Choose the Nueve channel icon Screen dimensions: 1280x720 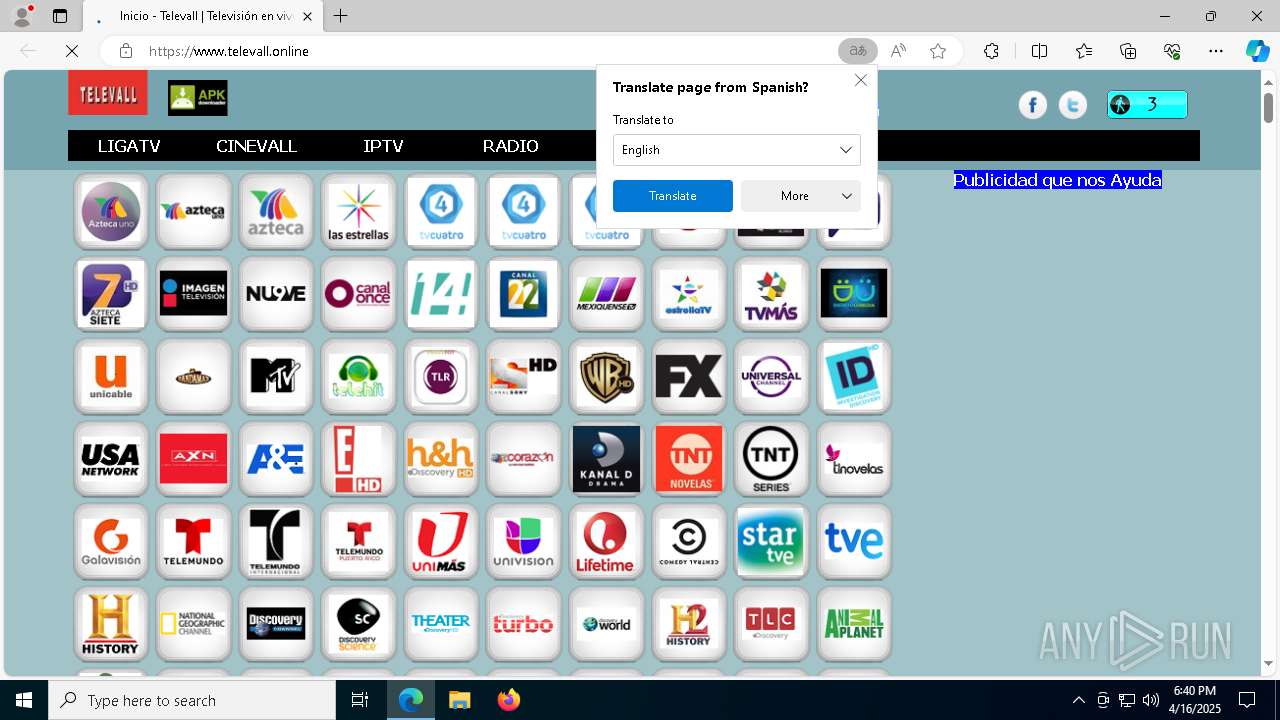pos(276,294)
